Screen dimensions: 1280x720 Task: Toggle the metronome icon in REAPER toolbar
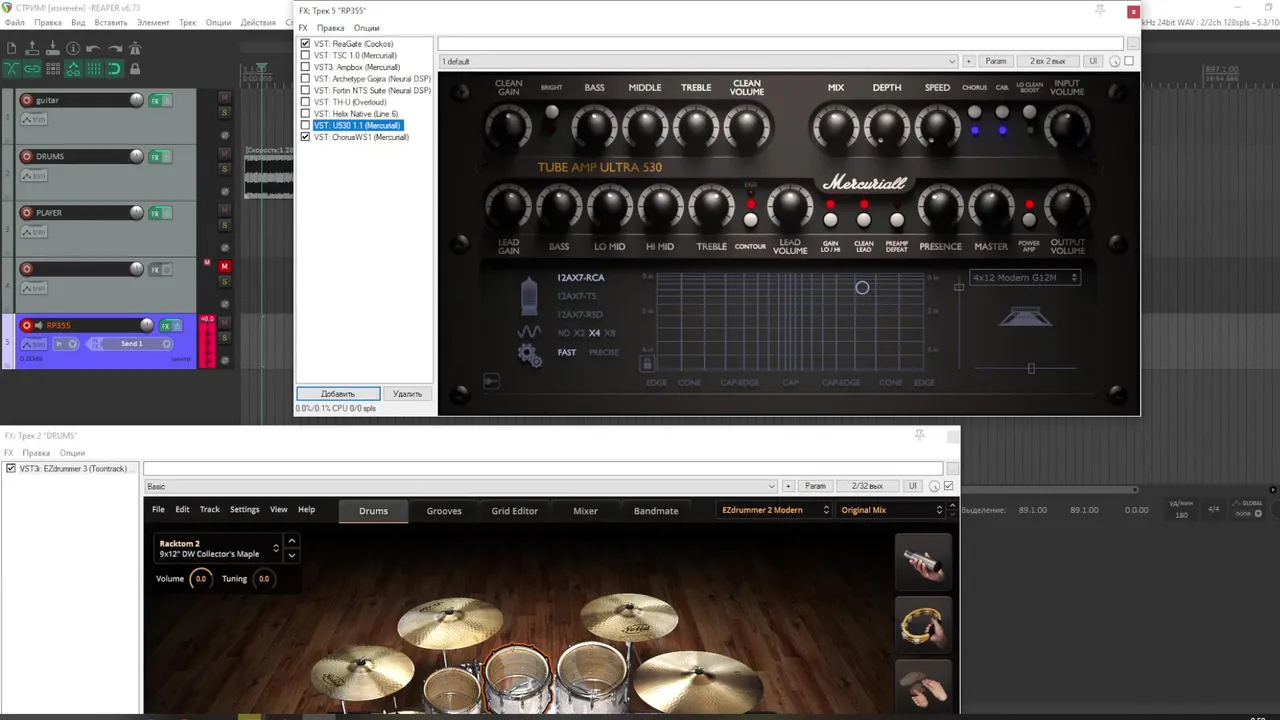(135, 48)
